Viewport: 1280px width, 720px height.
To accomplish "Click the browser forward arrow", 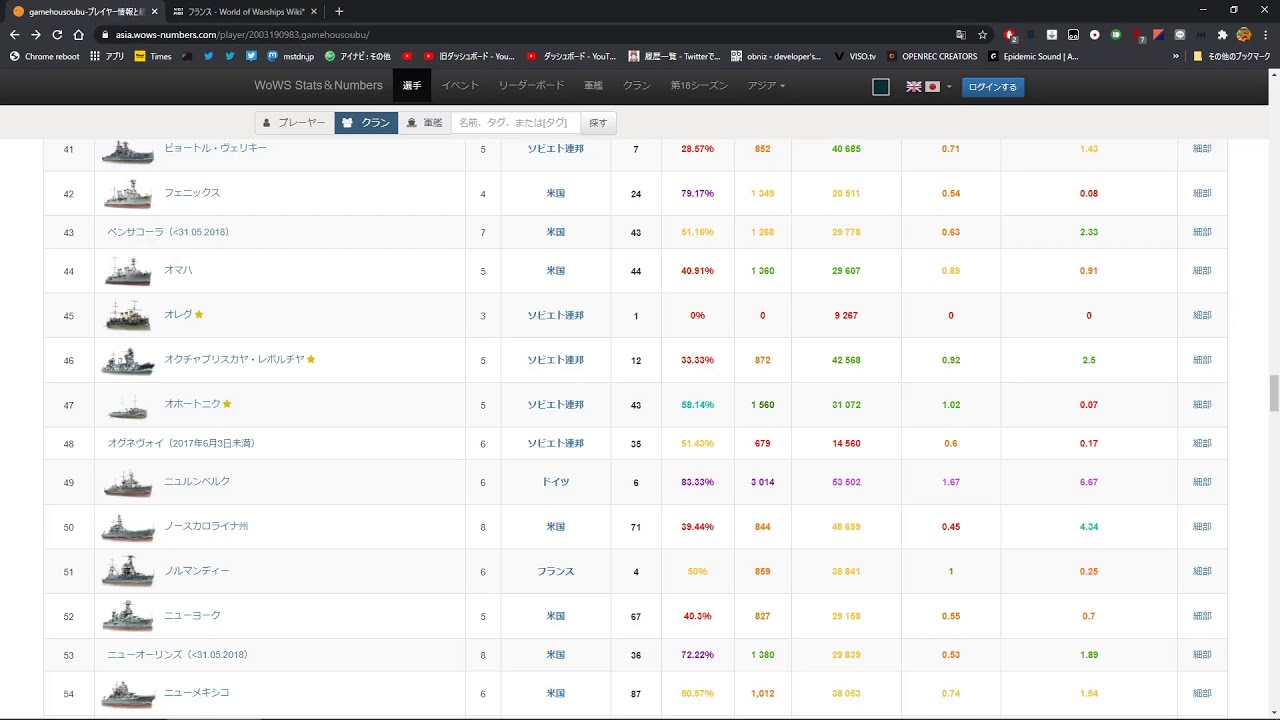I will click(x=36, y=34).
